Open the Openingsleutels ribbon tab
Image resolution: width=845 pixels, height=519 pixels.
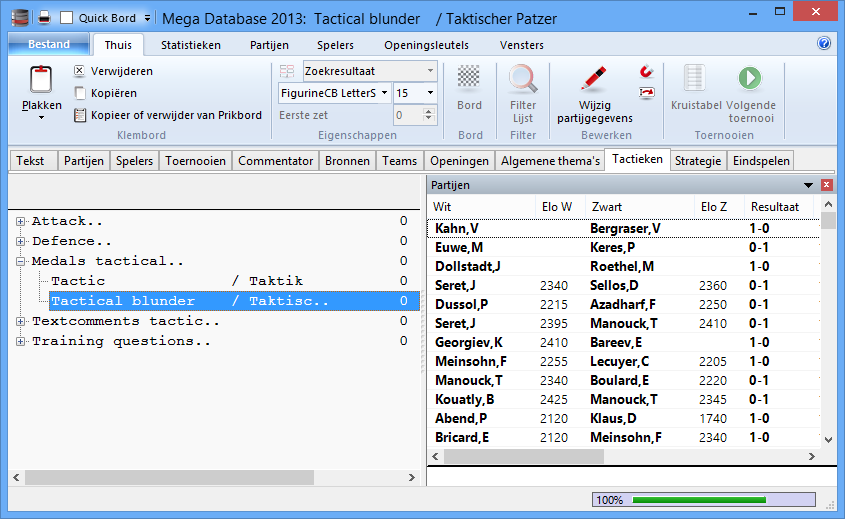(x=426, y=45)
